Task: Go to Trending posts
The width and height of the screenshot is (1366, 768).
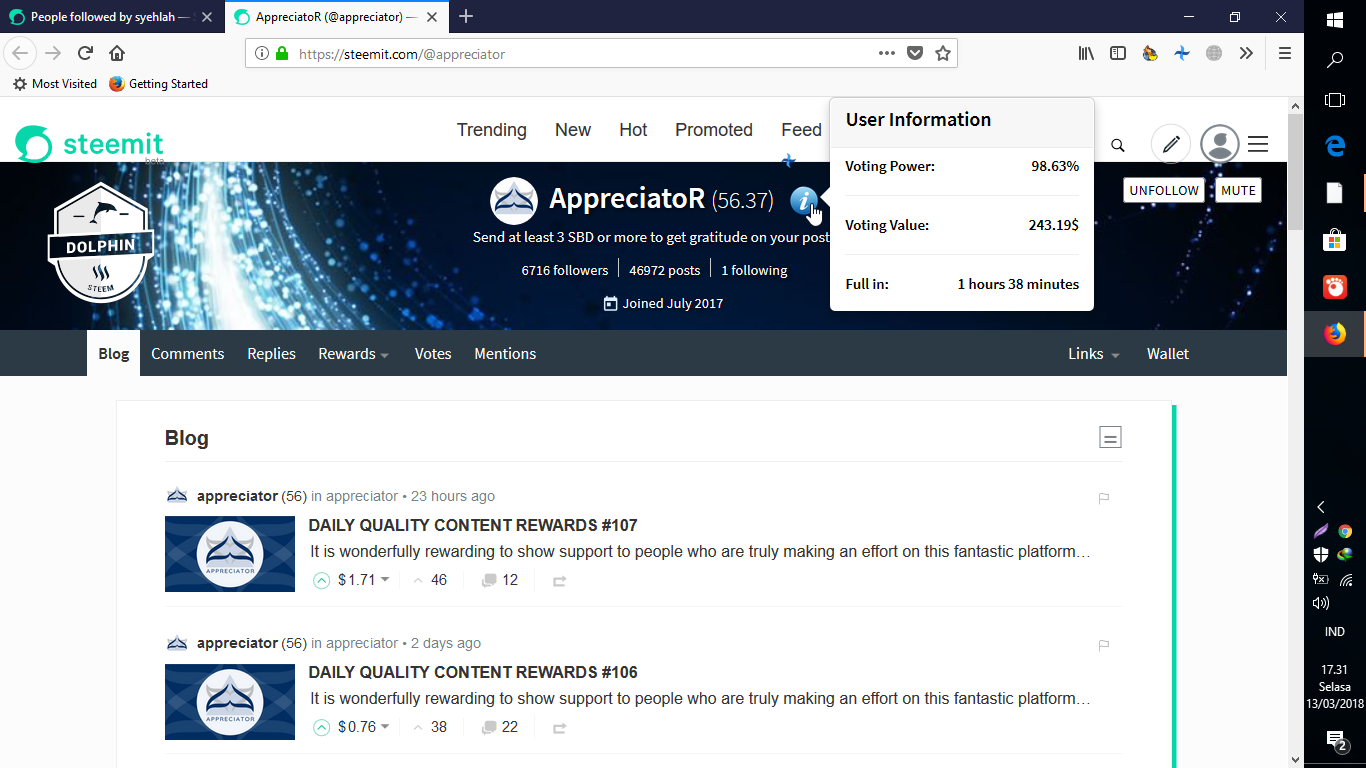Action: [x=492, y=130]
